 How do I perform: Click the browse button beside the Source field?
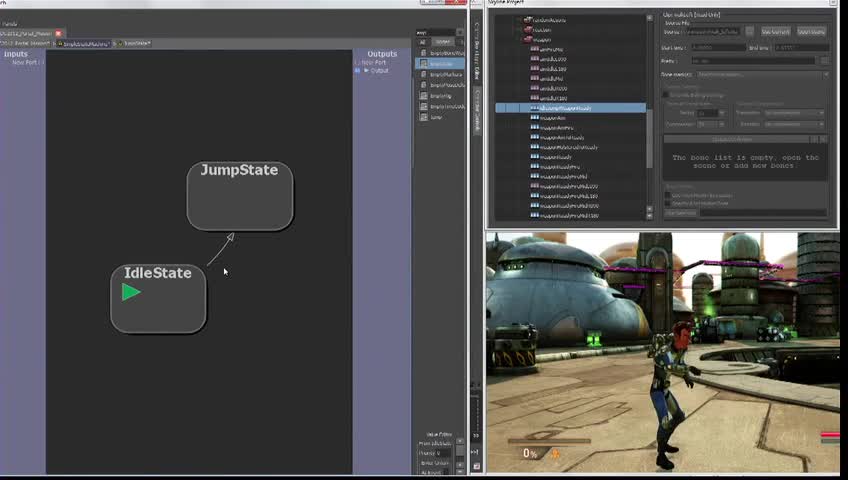750,32
